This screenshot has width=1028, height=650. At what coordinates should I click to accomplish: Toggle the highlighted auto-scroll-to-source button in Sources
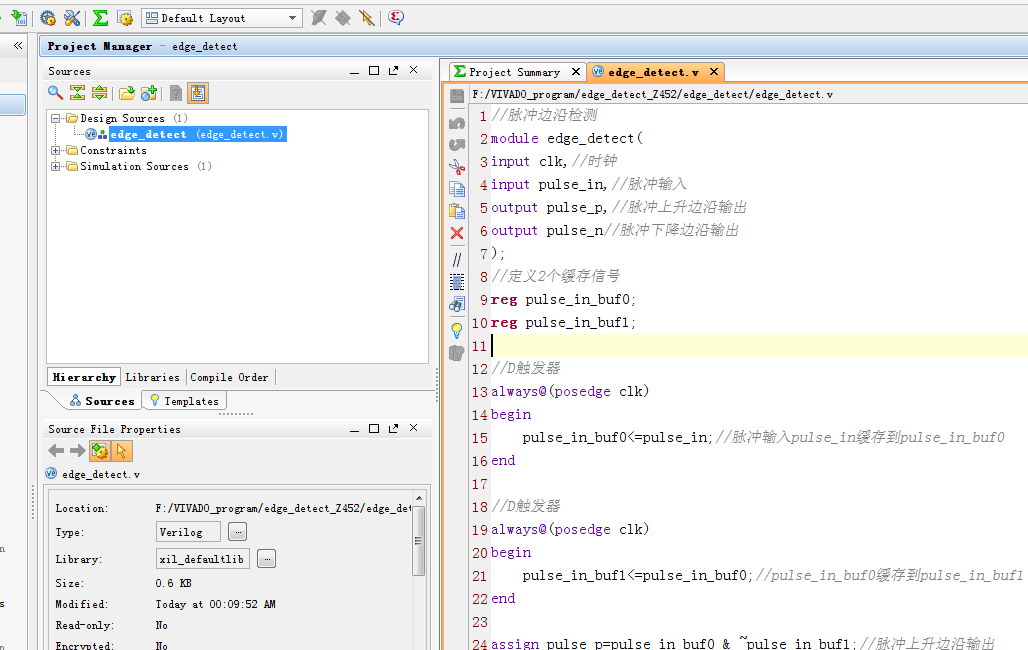[197, 93]
